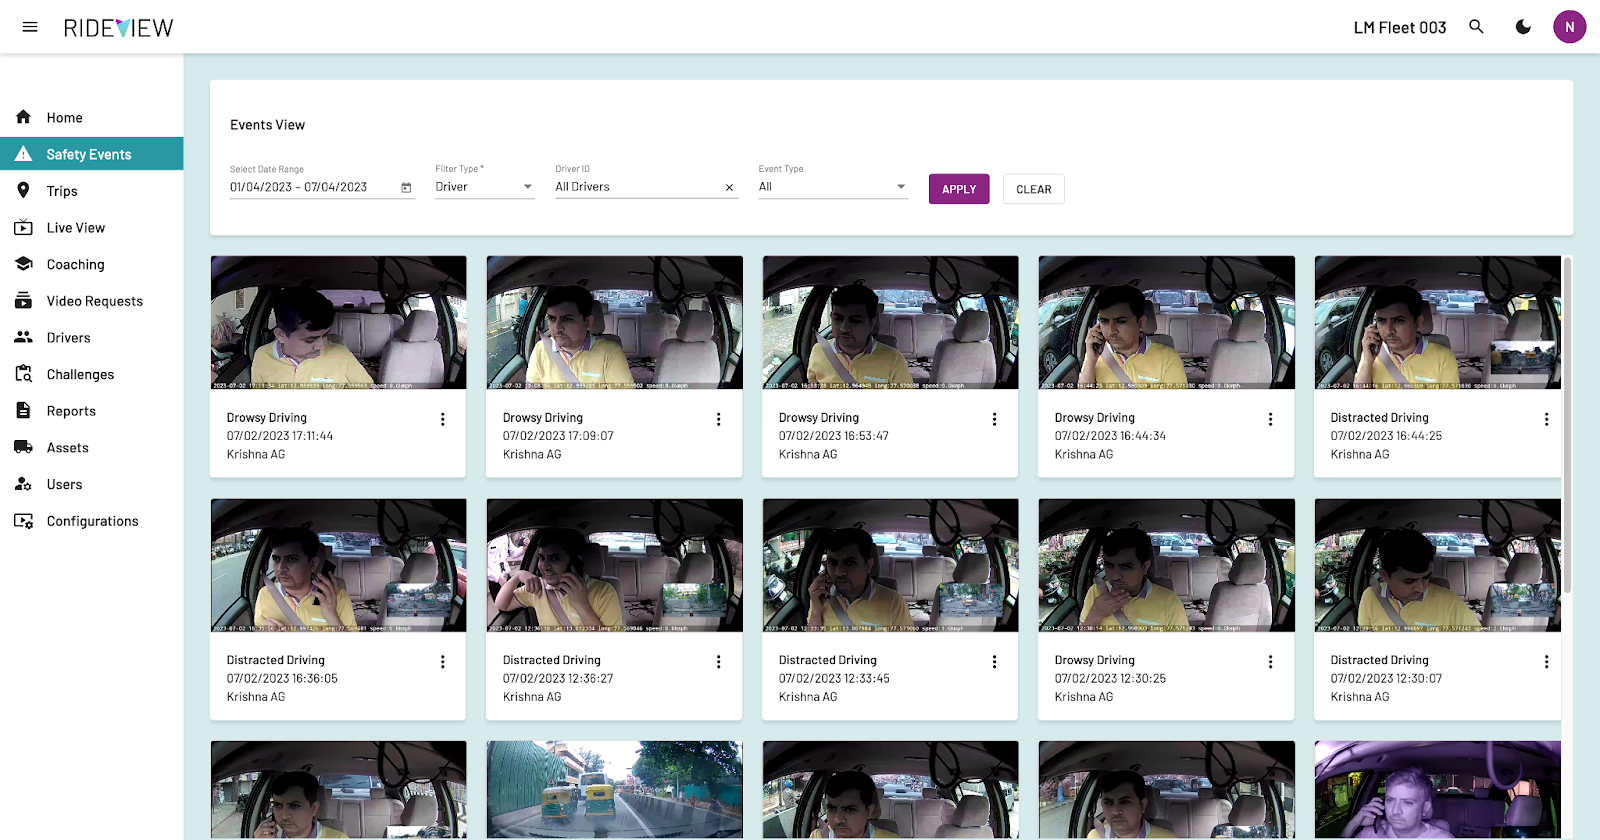Click the Live View icon
The height and width of the screenshot is (840, 1600).
24,228
